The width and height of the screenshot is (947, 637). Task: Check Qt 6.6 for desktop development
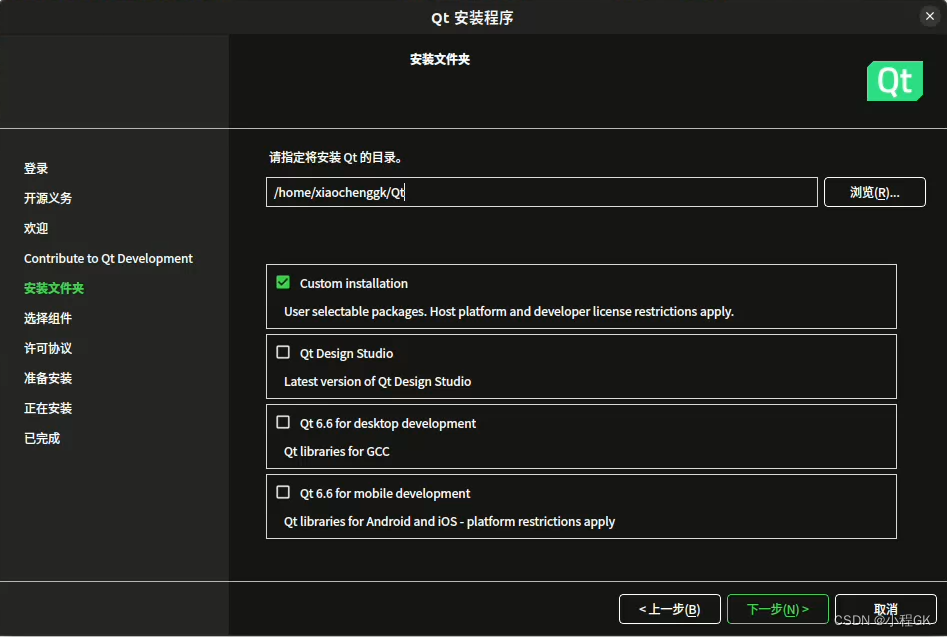[x=283, y=423]
